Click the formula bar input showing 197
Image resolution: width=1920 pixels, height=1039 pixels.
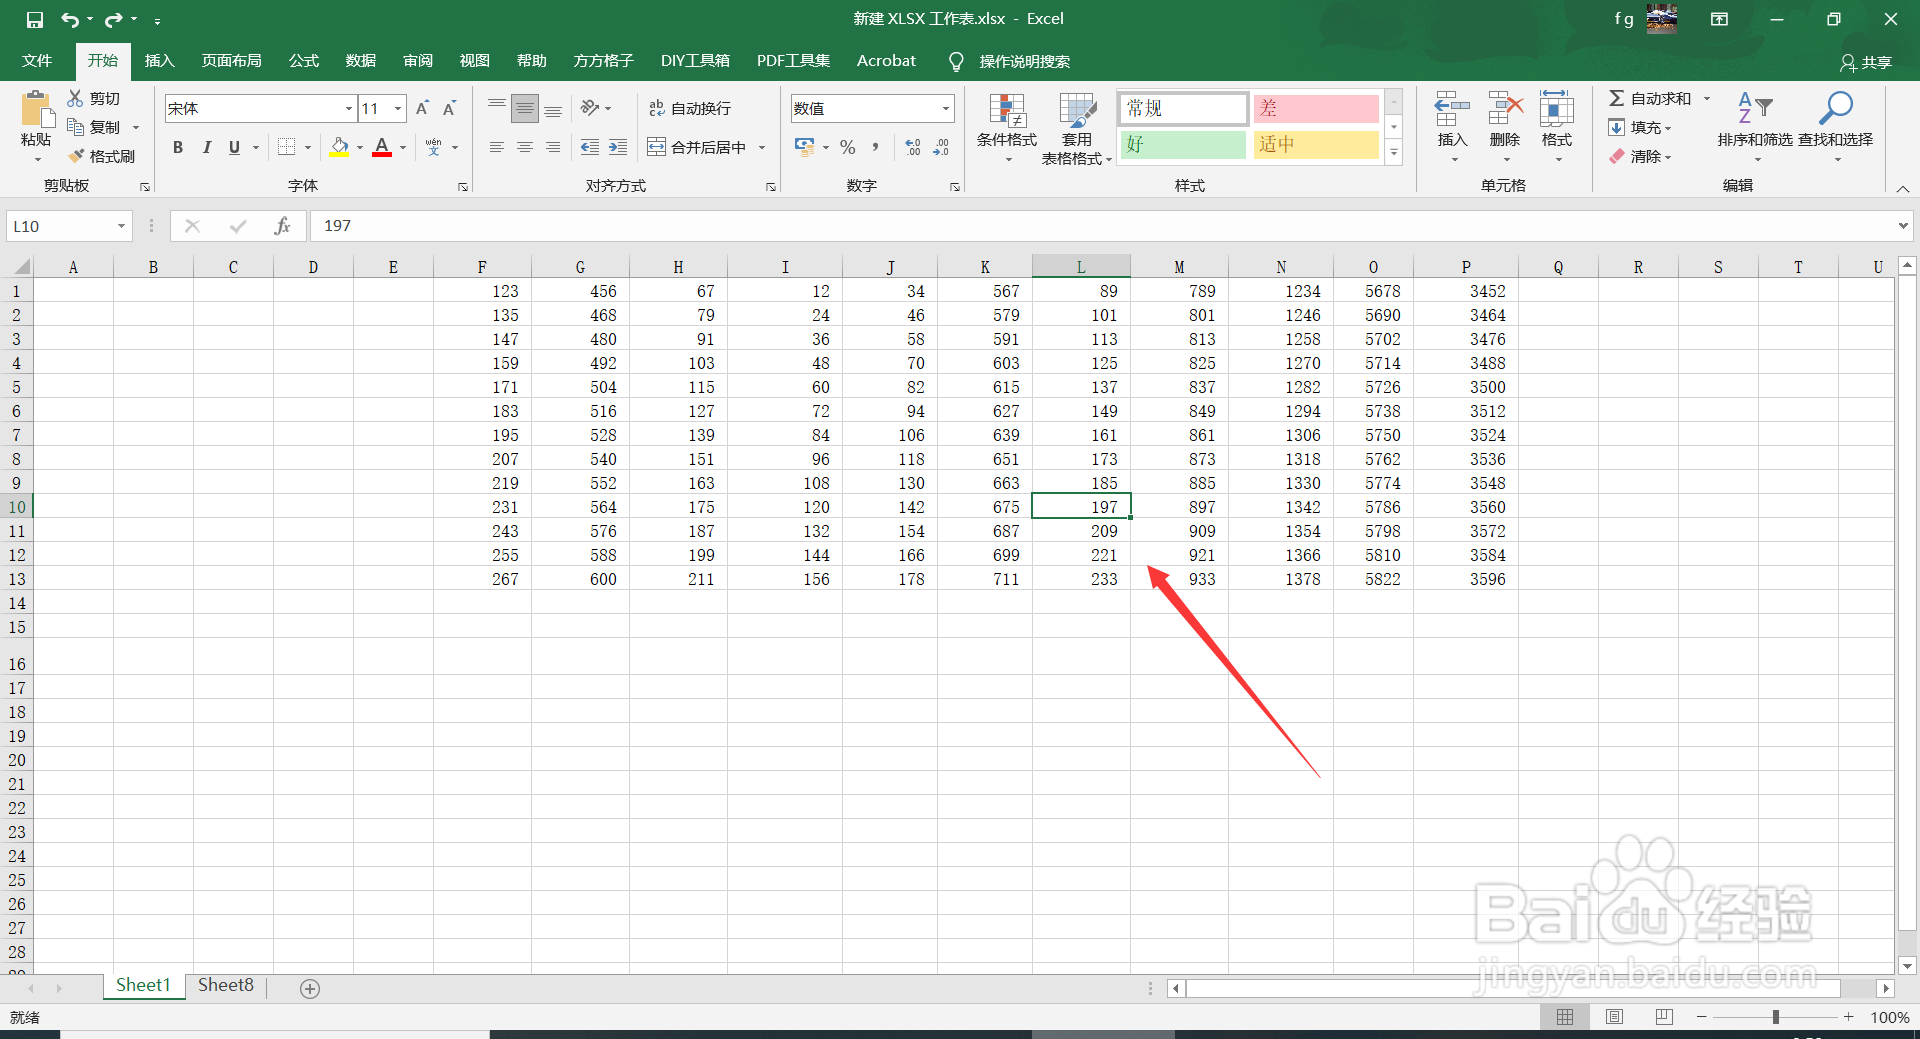coord(1100,226)
